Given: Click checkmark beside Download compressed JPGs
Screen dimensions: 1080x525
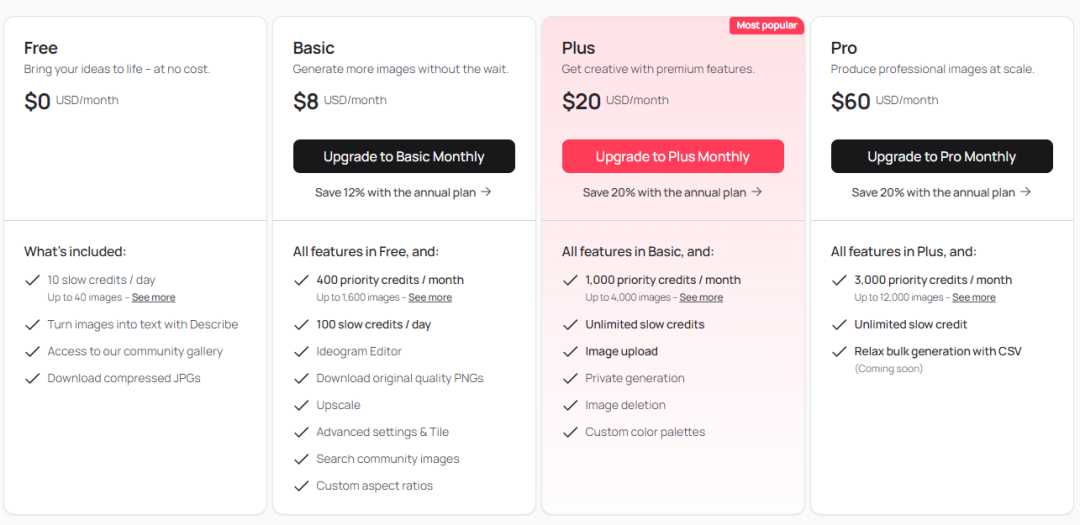Looking at the screenshot, I should pyautogui.click(x=31, y=378).
